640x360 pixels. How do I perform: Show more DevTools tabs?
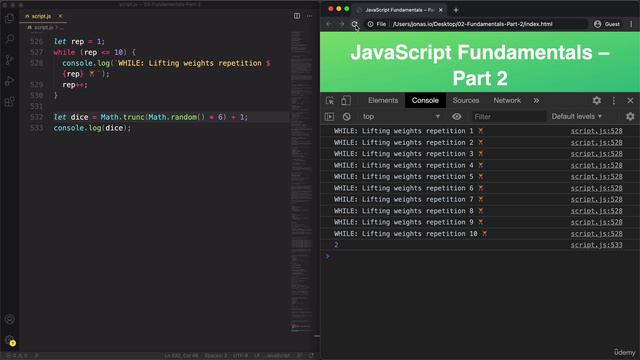click(x=536, y=100)
